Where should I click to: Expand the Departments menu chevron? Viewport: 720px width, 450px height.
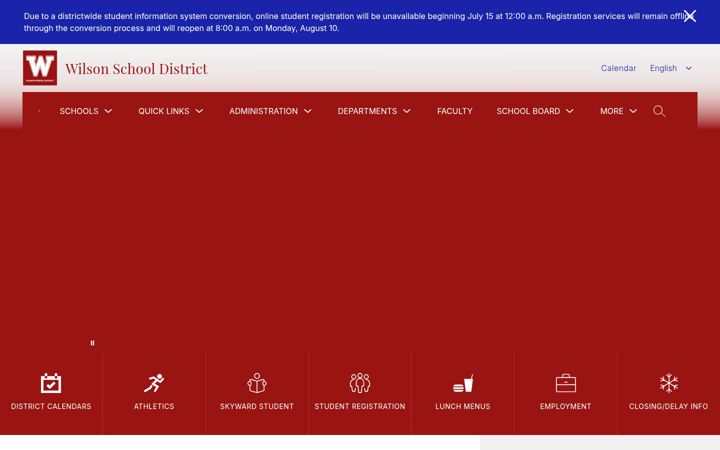[407, 111]
